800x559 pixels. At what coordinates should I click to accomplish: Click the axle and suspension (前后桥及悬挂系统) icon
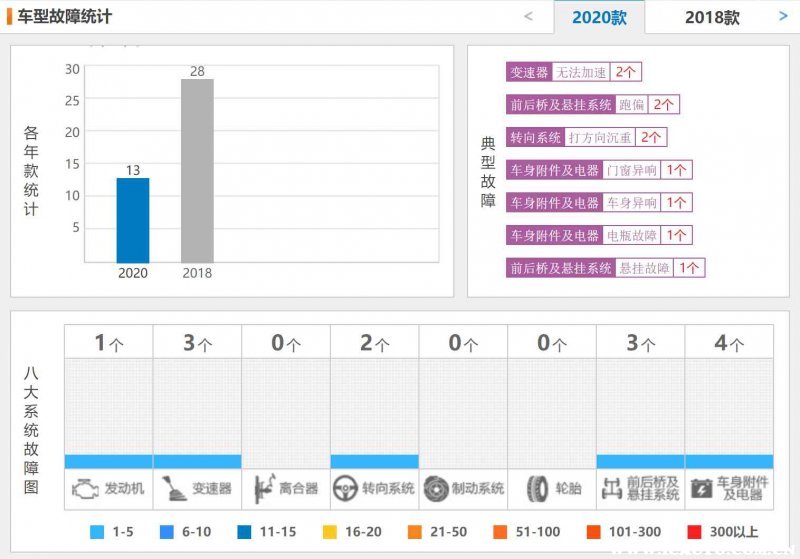[612, 489]
